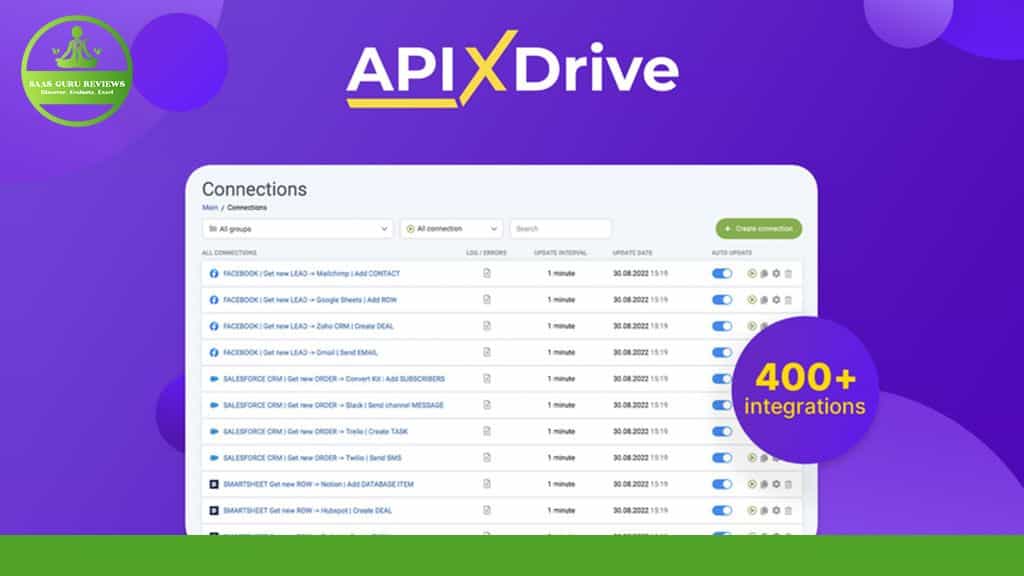The width and height of the screenshot is (1024, 576).
Task: Disable auto update for Facebook Gmail connection
Action: coord(722,353)
